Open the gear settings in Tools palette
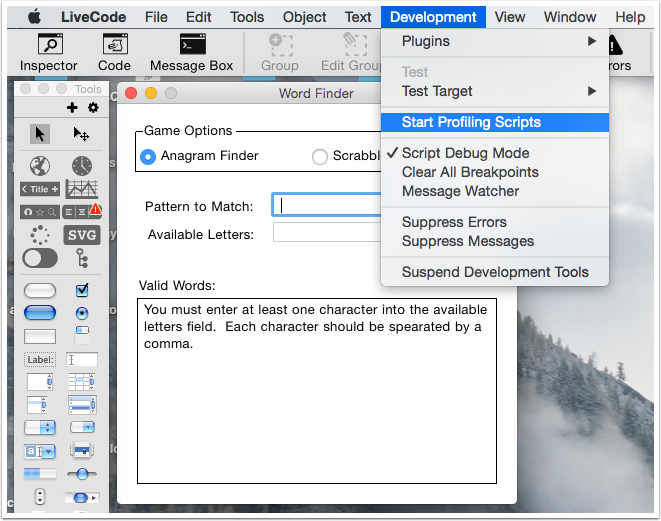The image size is (661, 521). pyautogui.click(x=93, y=107)
